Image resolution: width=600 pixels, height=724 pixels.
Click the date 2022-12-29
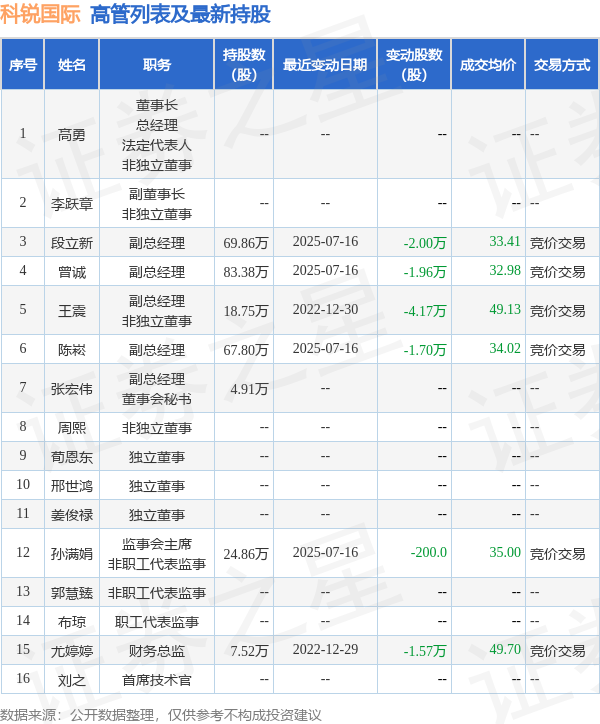[x=325, y=650]
